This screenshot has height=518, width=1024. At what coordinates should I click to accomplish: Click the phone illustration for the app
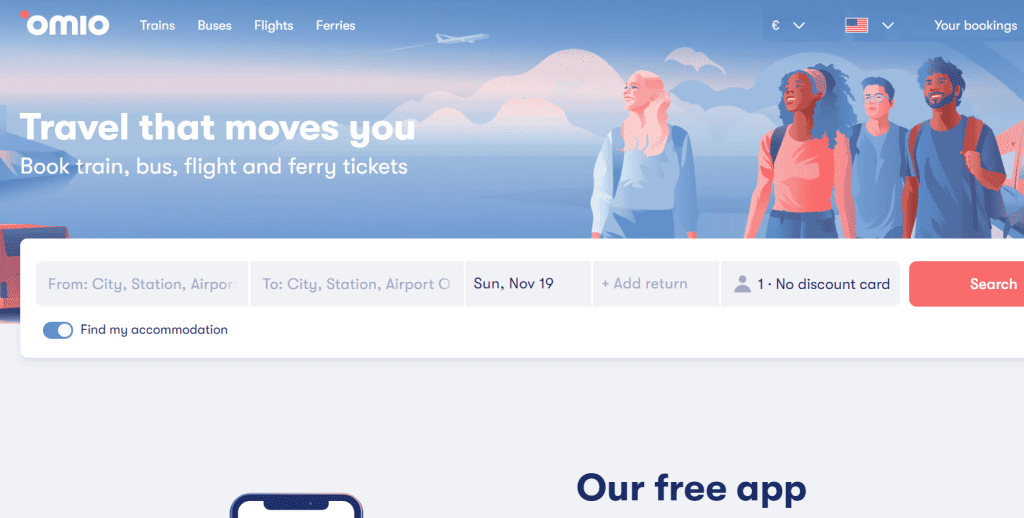[x=296, y=506]
